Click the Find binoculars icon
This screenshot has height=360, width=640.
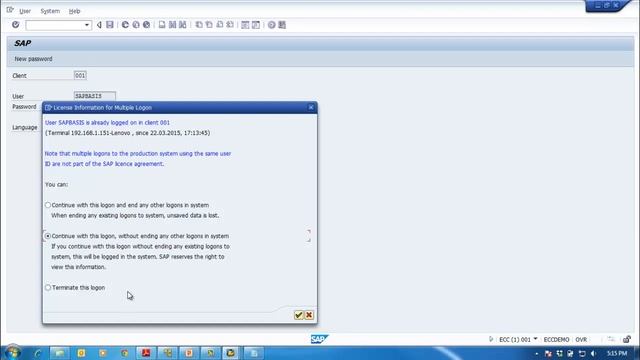[173, 25]
